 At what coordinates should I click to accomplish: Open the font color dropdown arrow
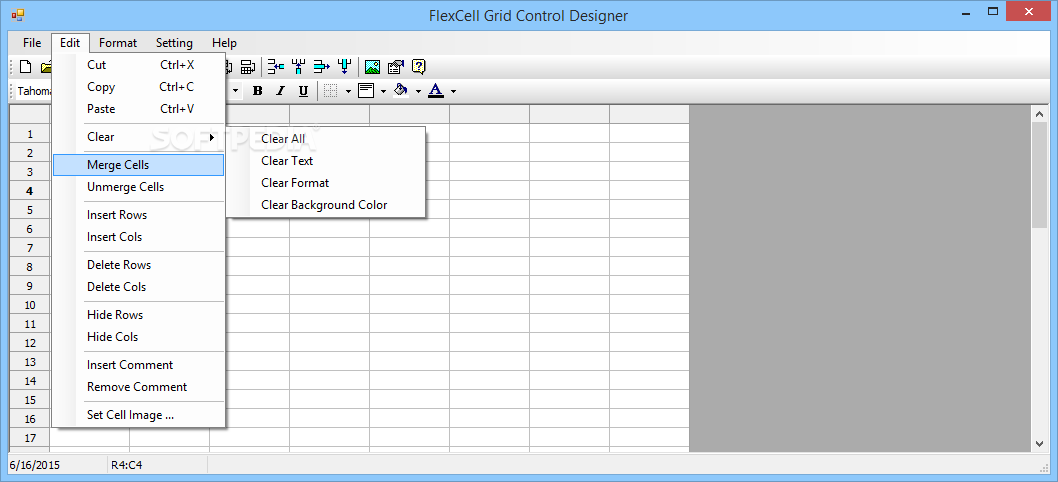(453, 91)
